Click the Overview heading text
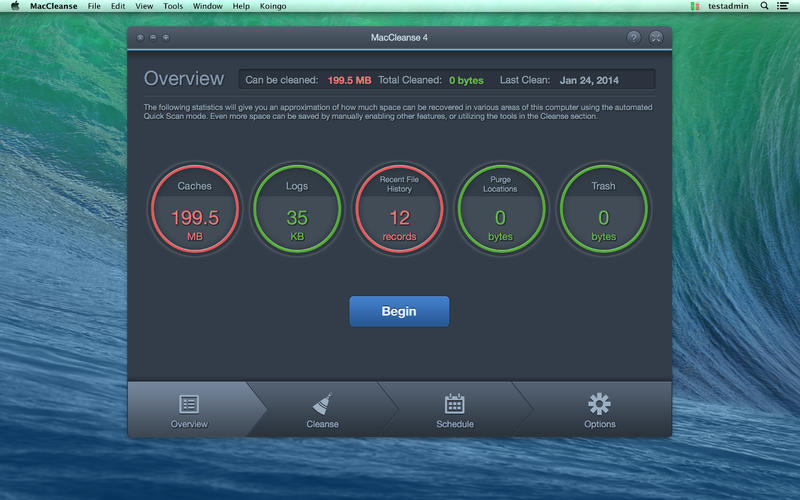Viewport: 800px width, 500px height. [184, 79]
